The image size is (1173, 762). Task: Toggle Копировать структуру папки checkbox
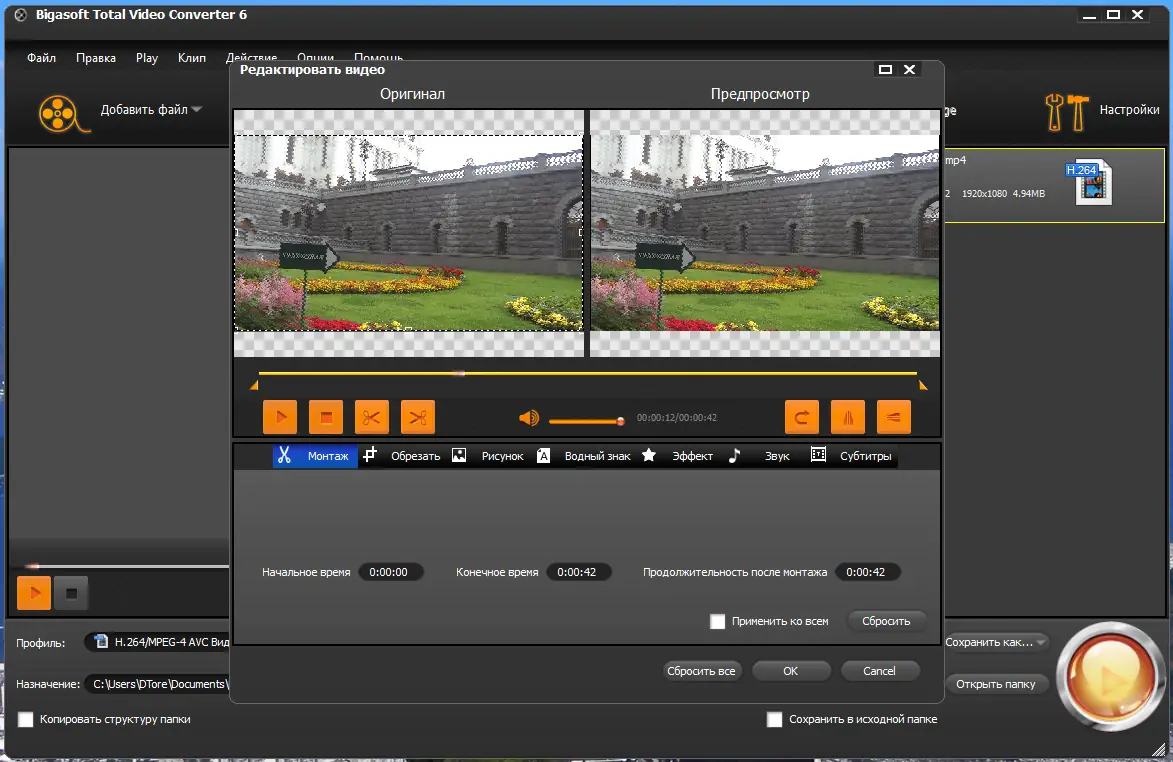click(x=25, y=719)
